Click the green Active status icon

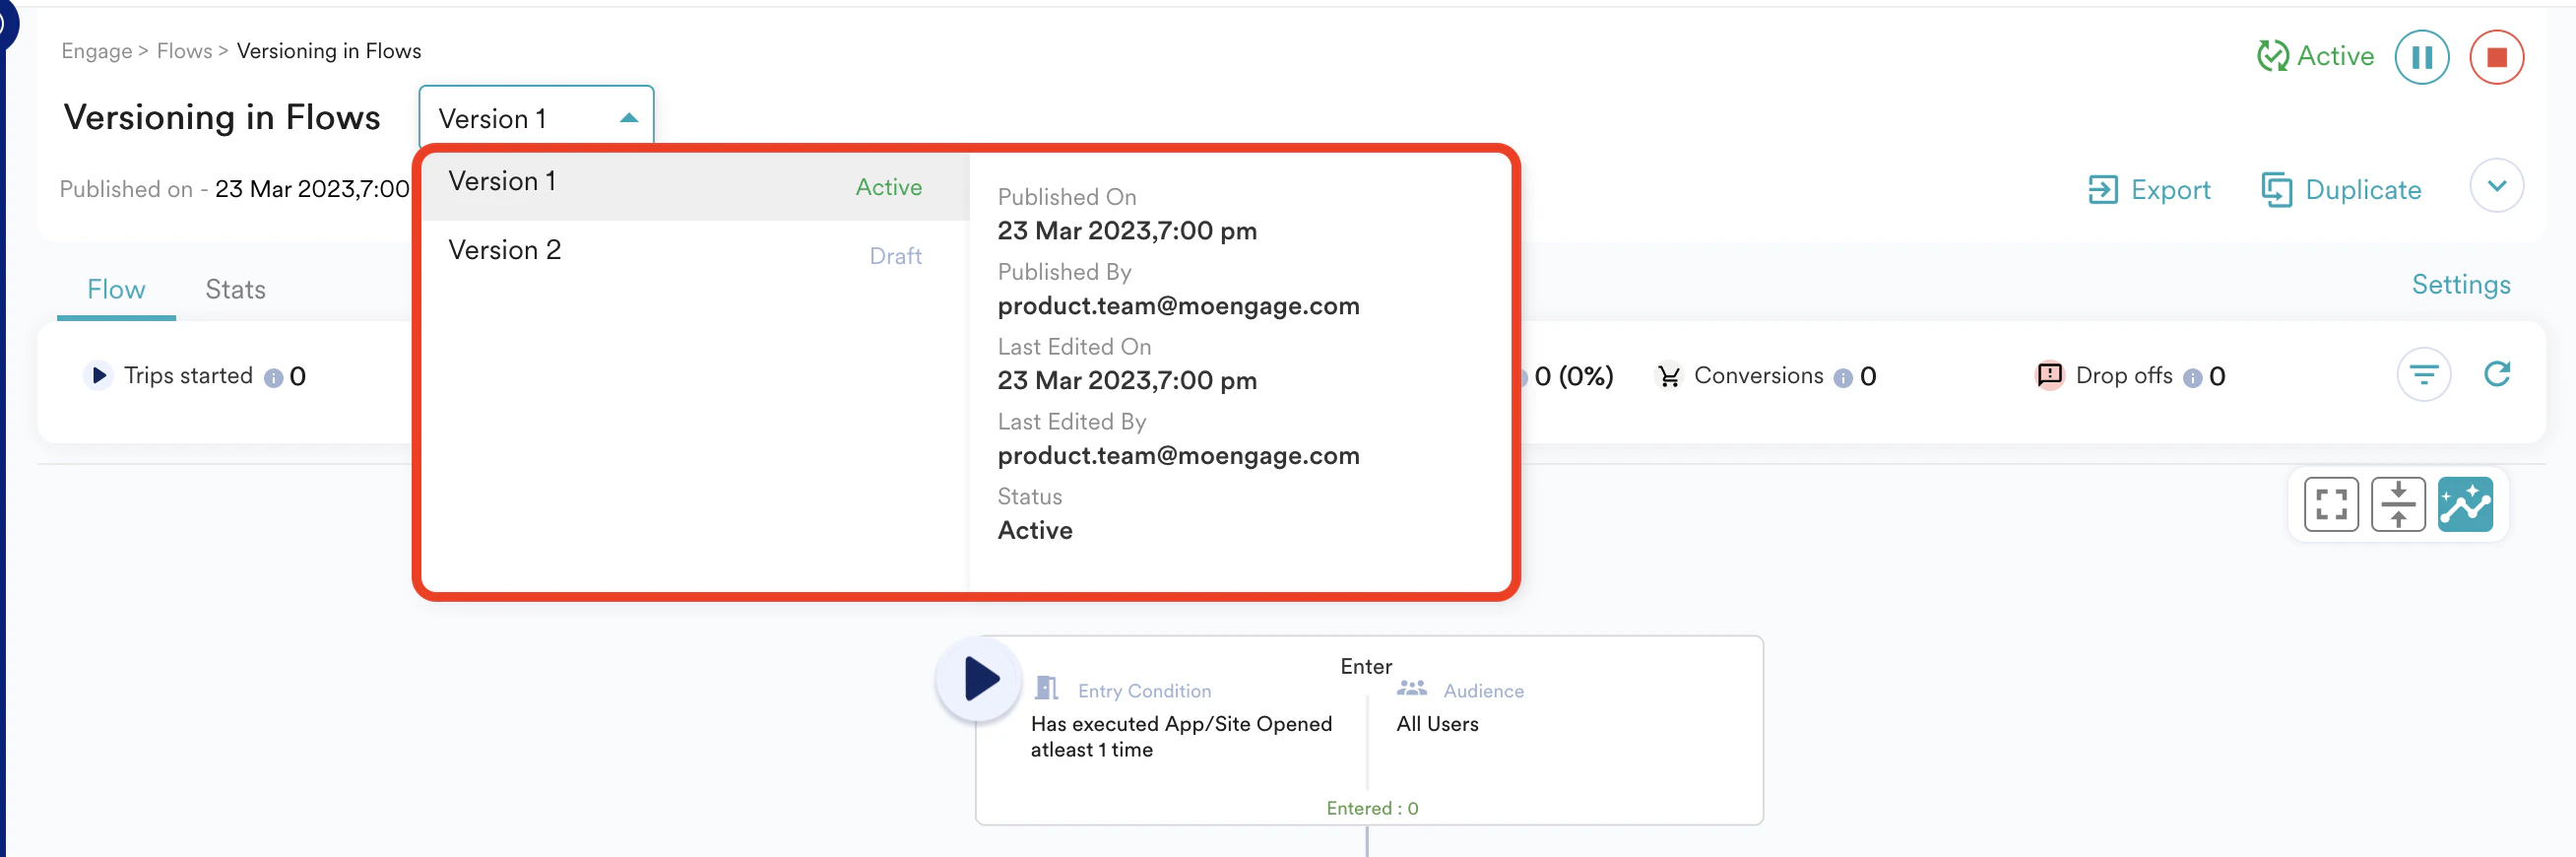2272,56
